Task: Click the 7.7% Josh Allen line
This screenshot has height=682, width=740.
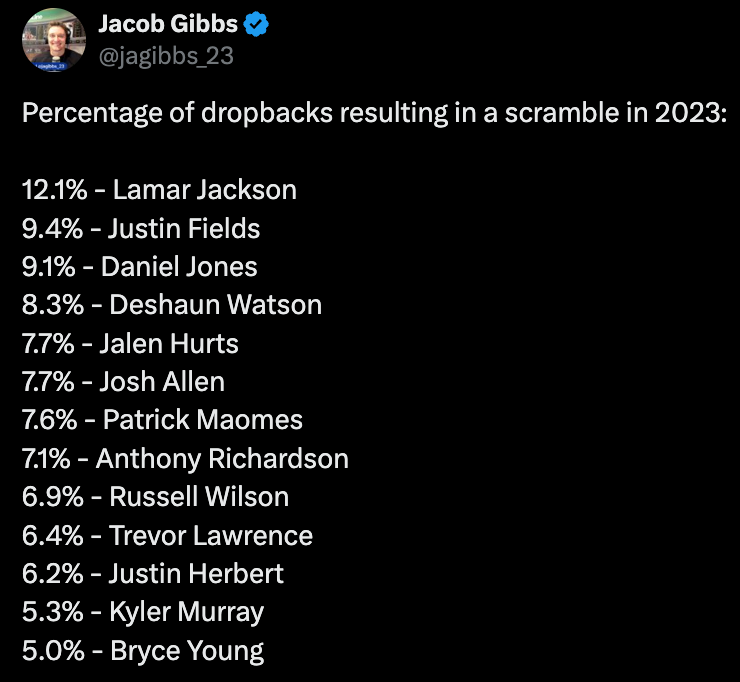Action: 123,382
